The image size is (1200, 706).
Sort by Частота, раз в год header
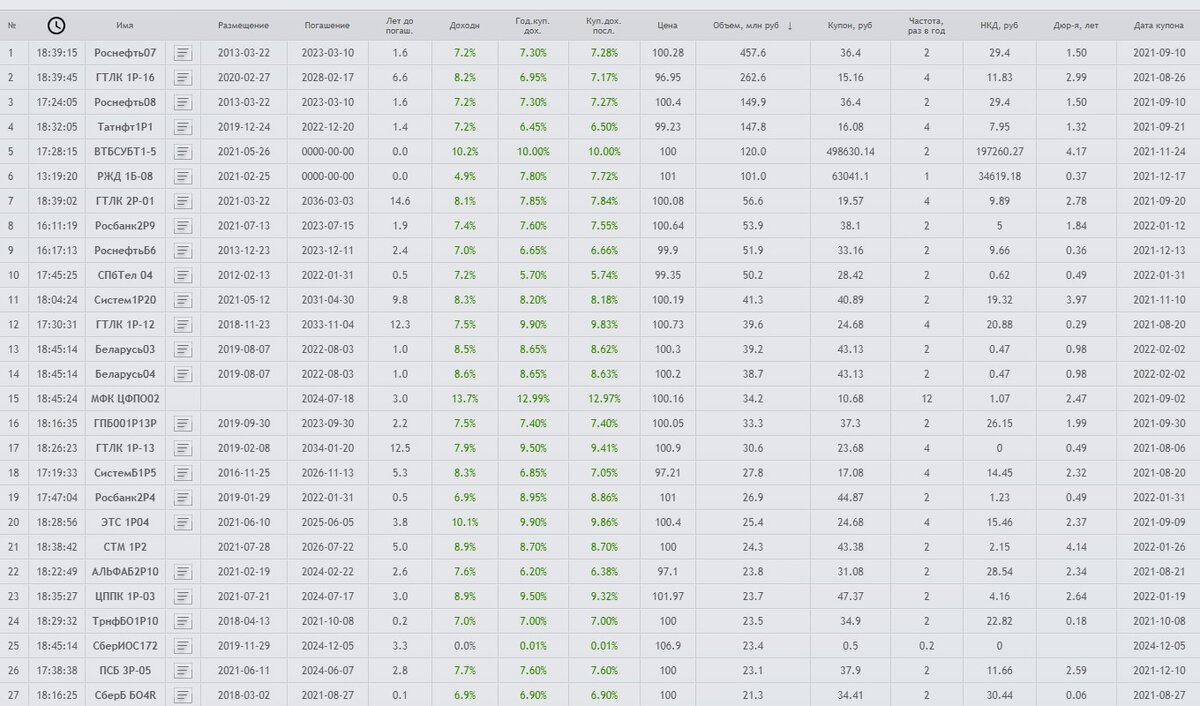pos(926,25)
